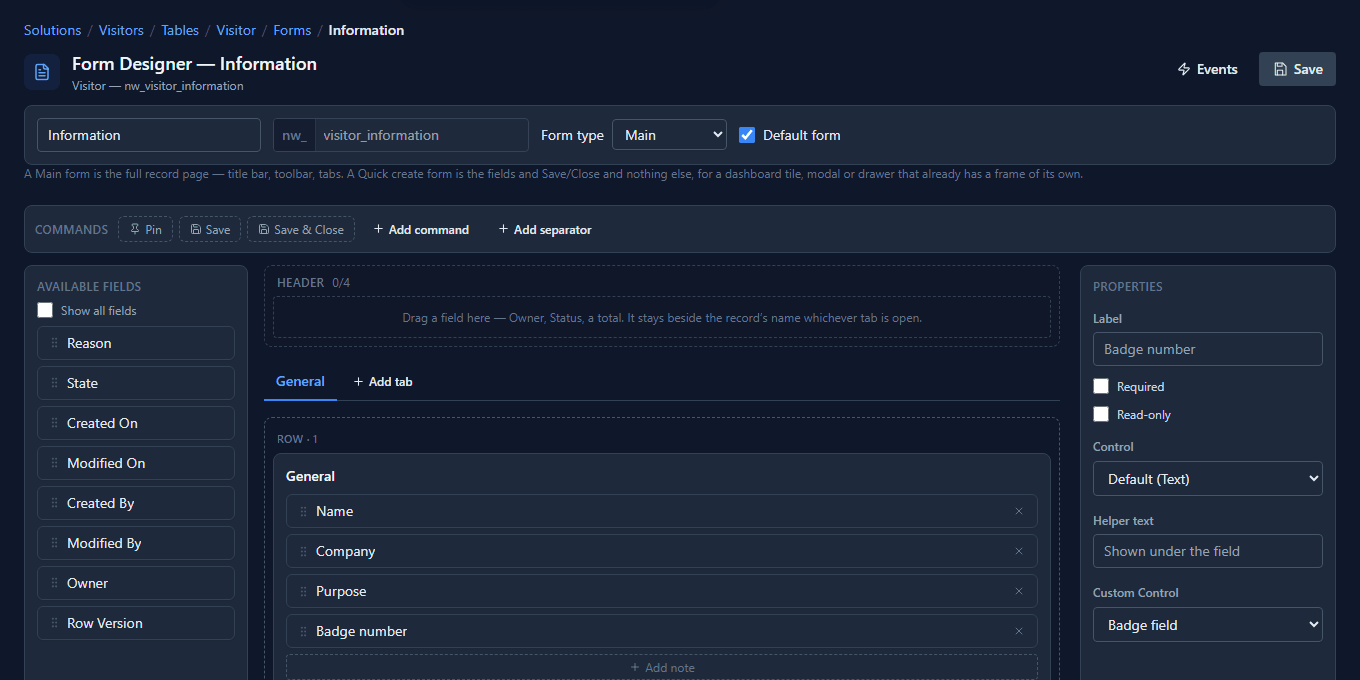Enable Show all fields checkbox

(x=45, y=310)
